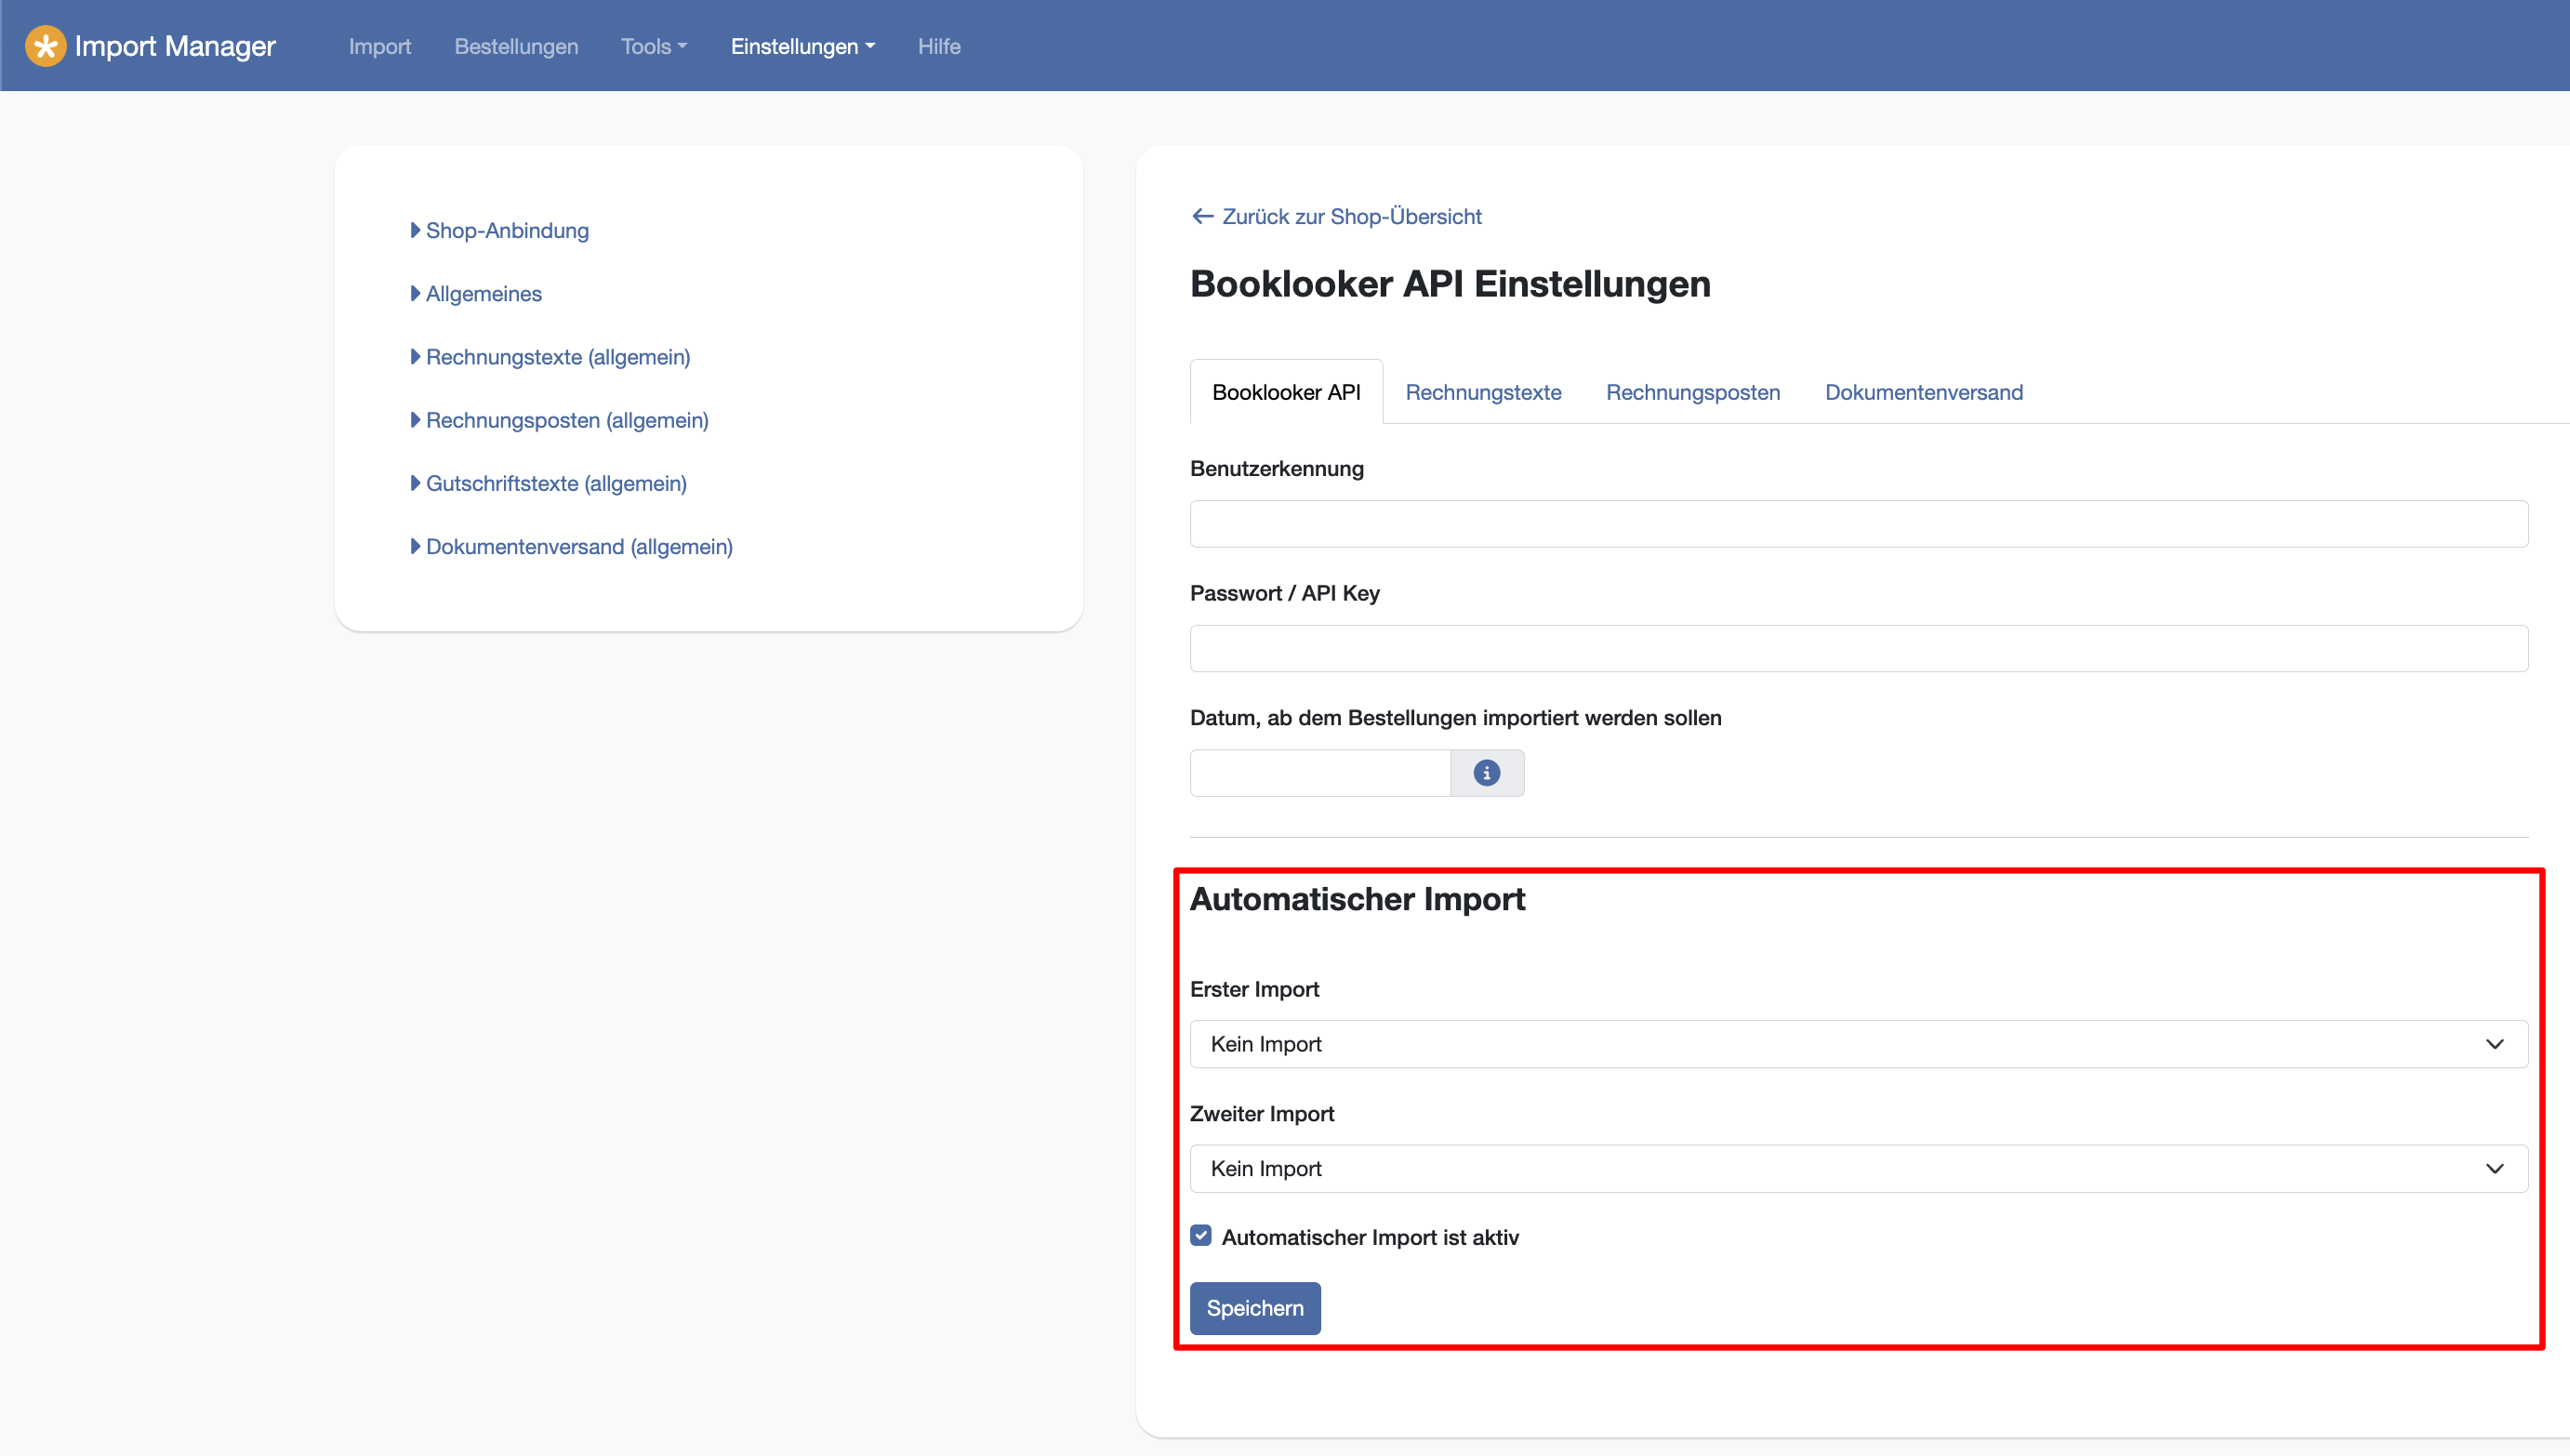
Task: Open the Hilfe navigation link
Action: tap(938, 46)
